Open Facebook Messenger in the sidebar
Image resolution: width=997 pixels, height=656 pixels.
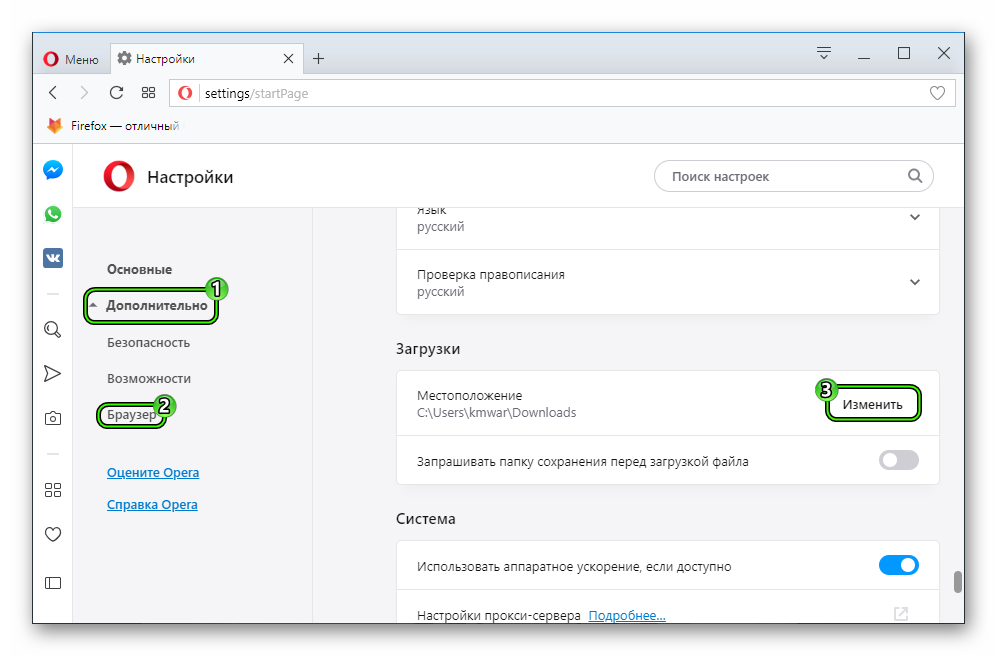pyautogui.click(x=53, y=170)
